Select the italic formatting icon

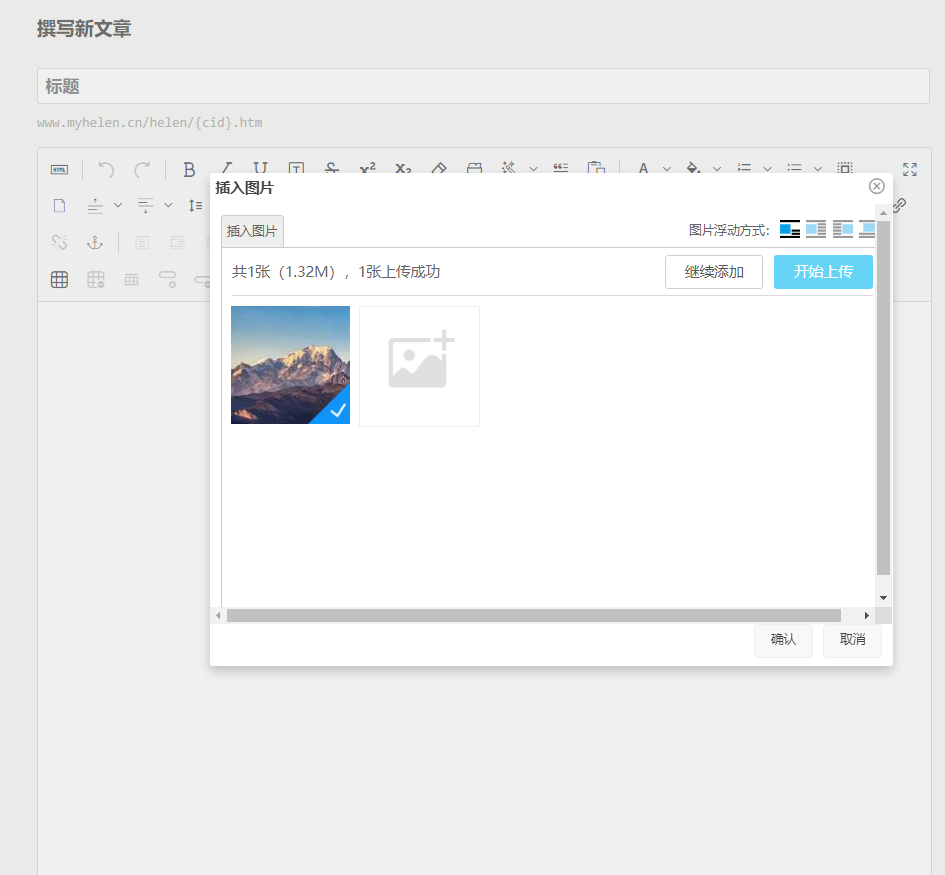coord(226,169)
